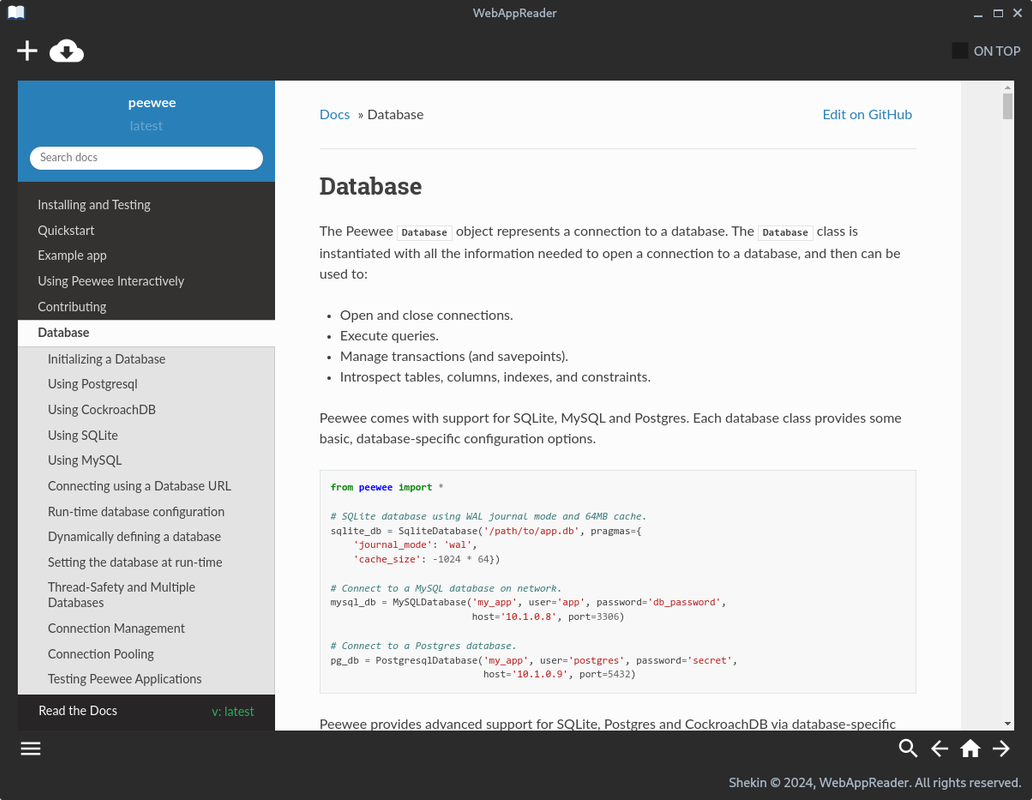Image resolution: width=1032 pixels, height=800 pixels.
Task: Open Connecting using a Database URL
Action: 140,486
